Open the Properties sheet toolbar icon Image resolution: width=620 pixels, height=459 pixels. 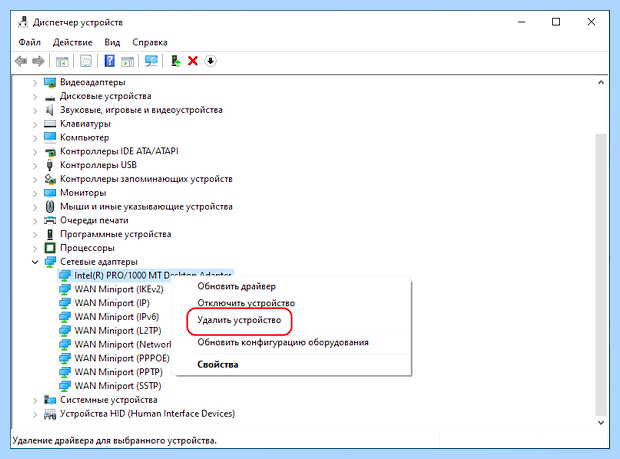click(86, 61)
